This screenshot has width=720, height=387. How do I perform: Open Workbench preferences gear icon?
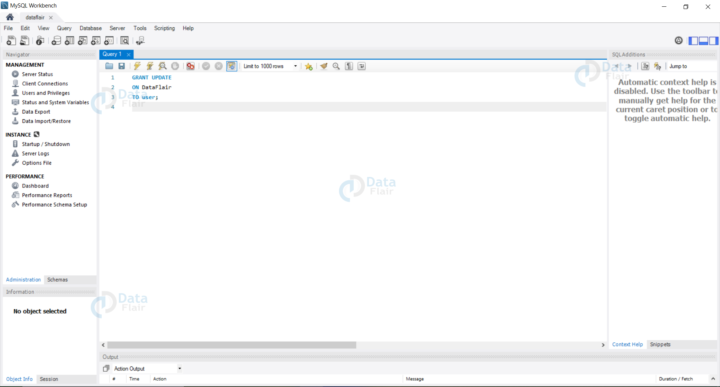coord(679,40)
